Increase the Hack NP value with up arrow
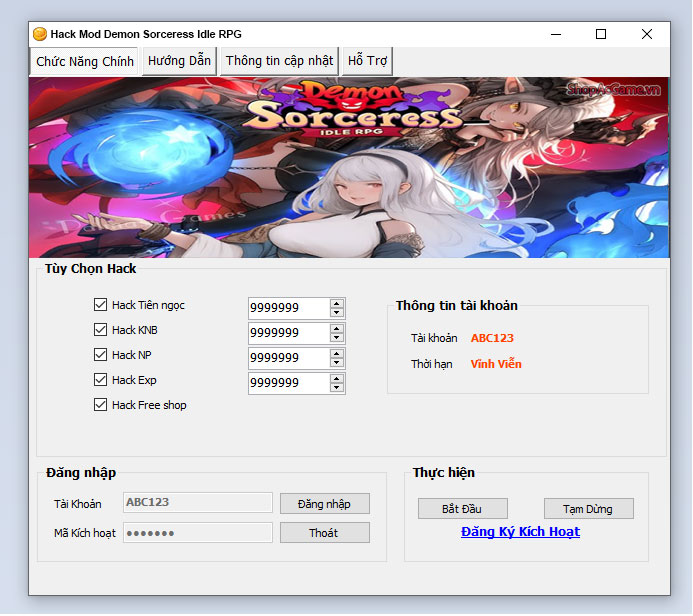Screen dimensions: 693x616 coord(337,354)
